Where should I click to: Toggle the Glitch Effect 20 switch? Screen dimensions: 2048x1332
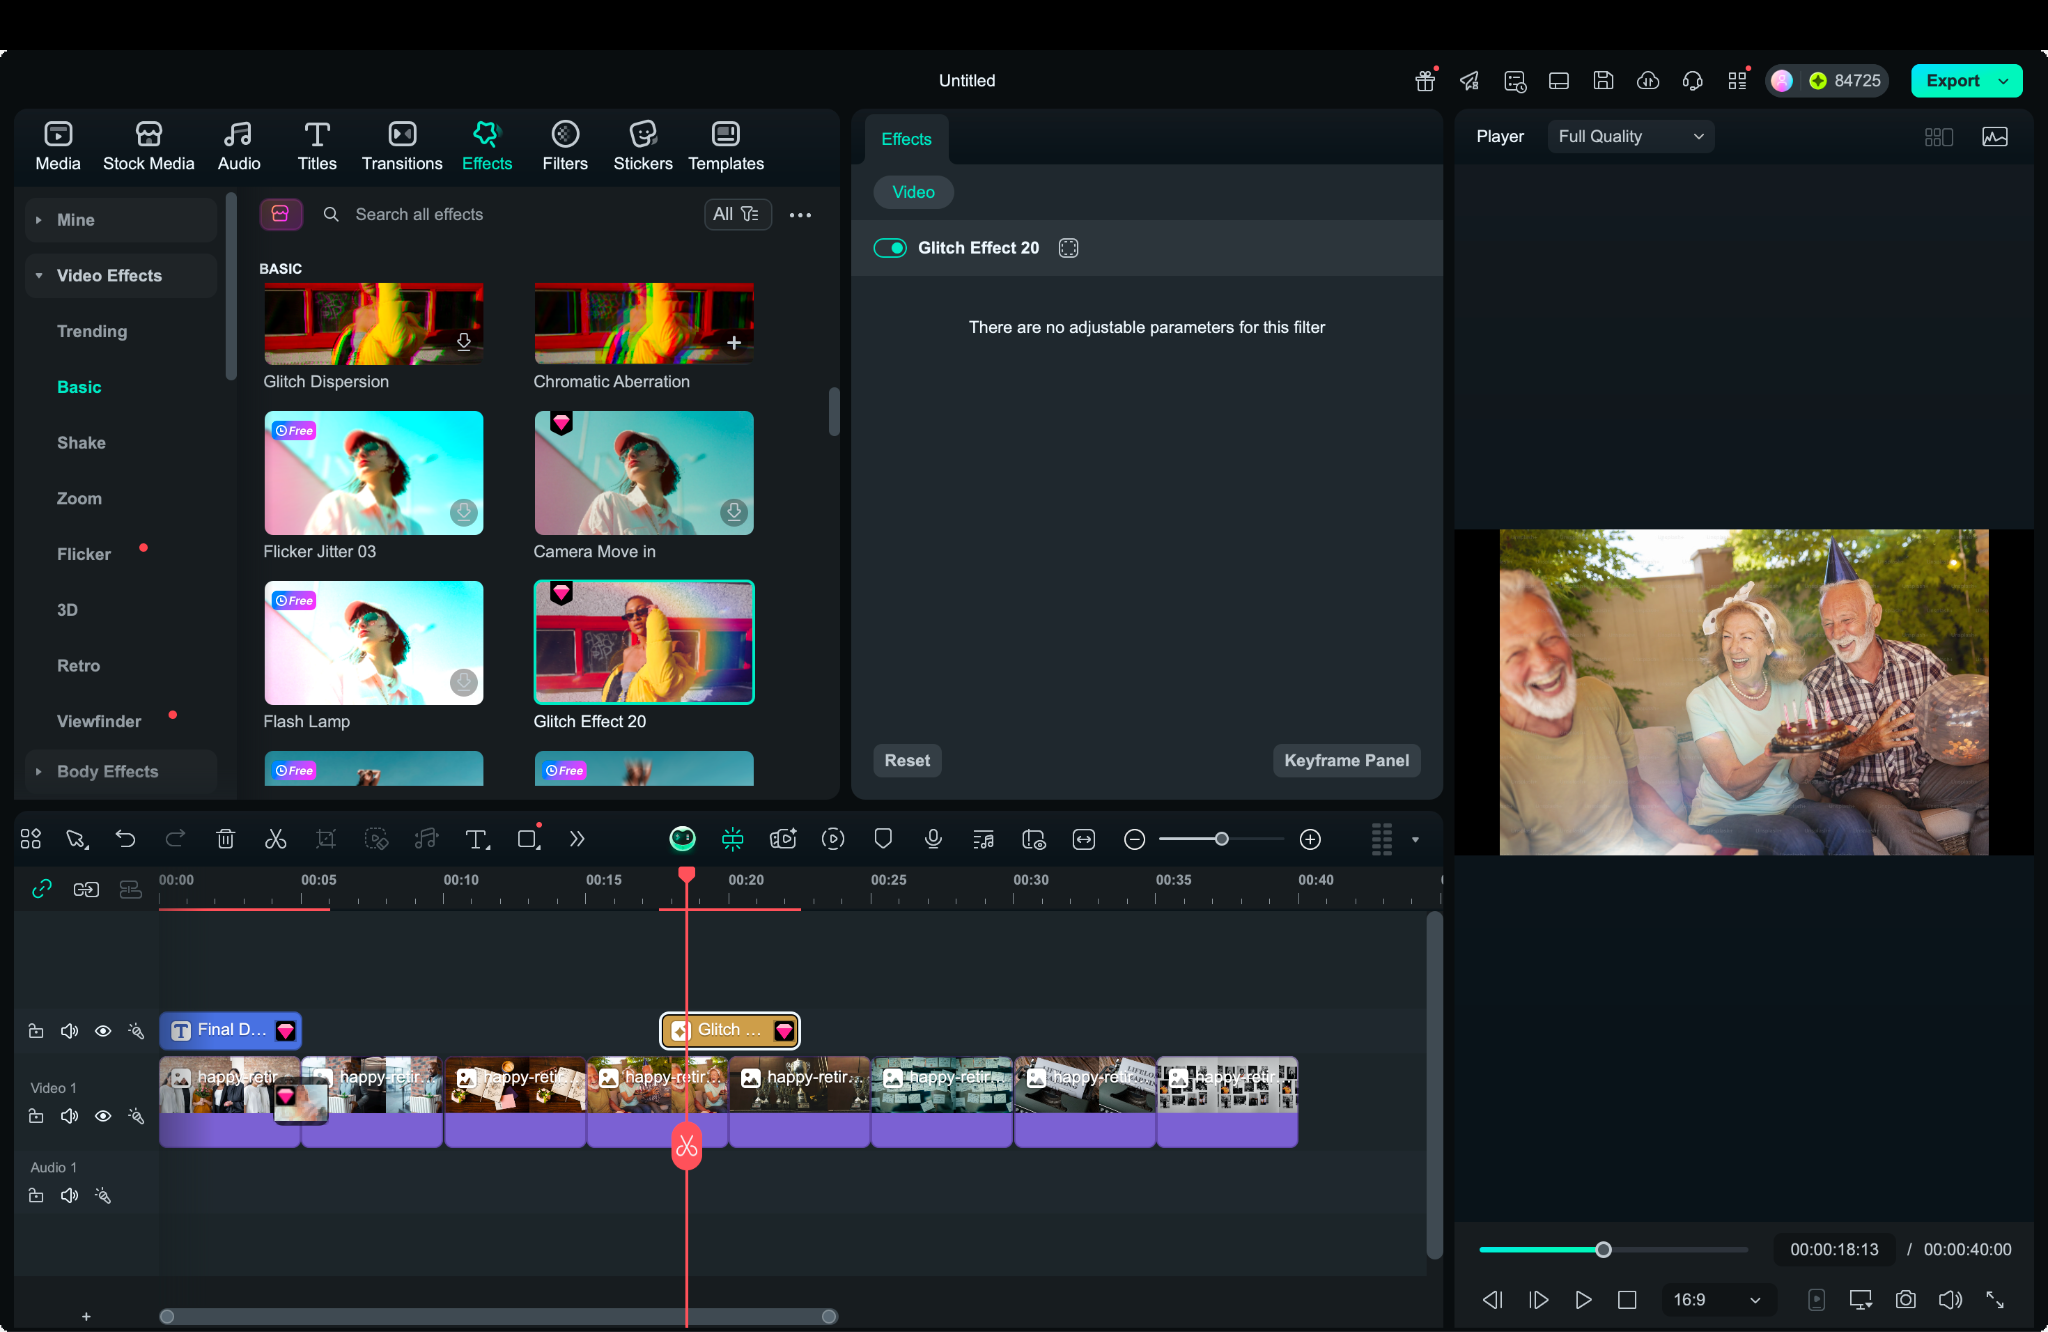pyautogui.click(x=890, y=248)
